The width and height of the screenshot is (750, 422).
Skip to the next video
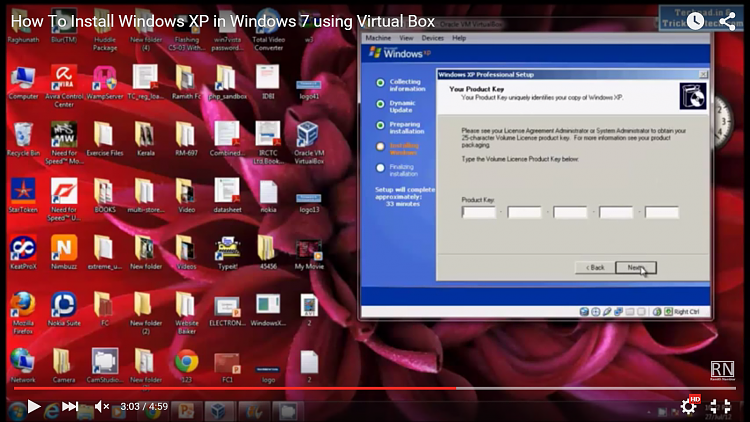click(70, 407)
